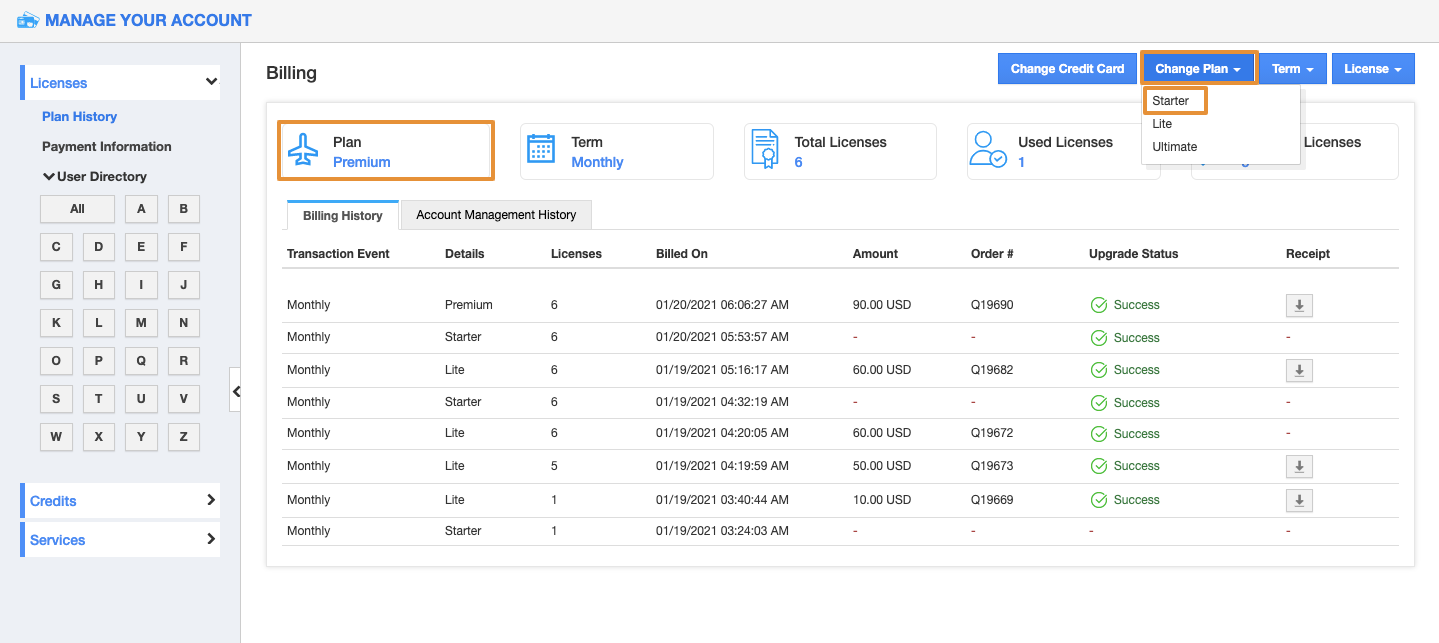Switch to Account Management History tab
1439x643 pixels.
pos(496,215)
